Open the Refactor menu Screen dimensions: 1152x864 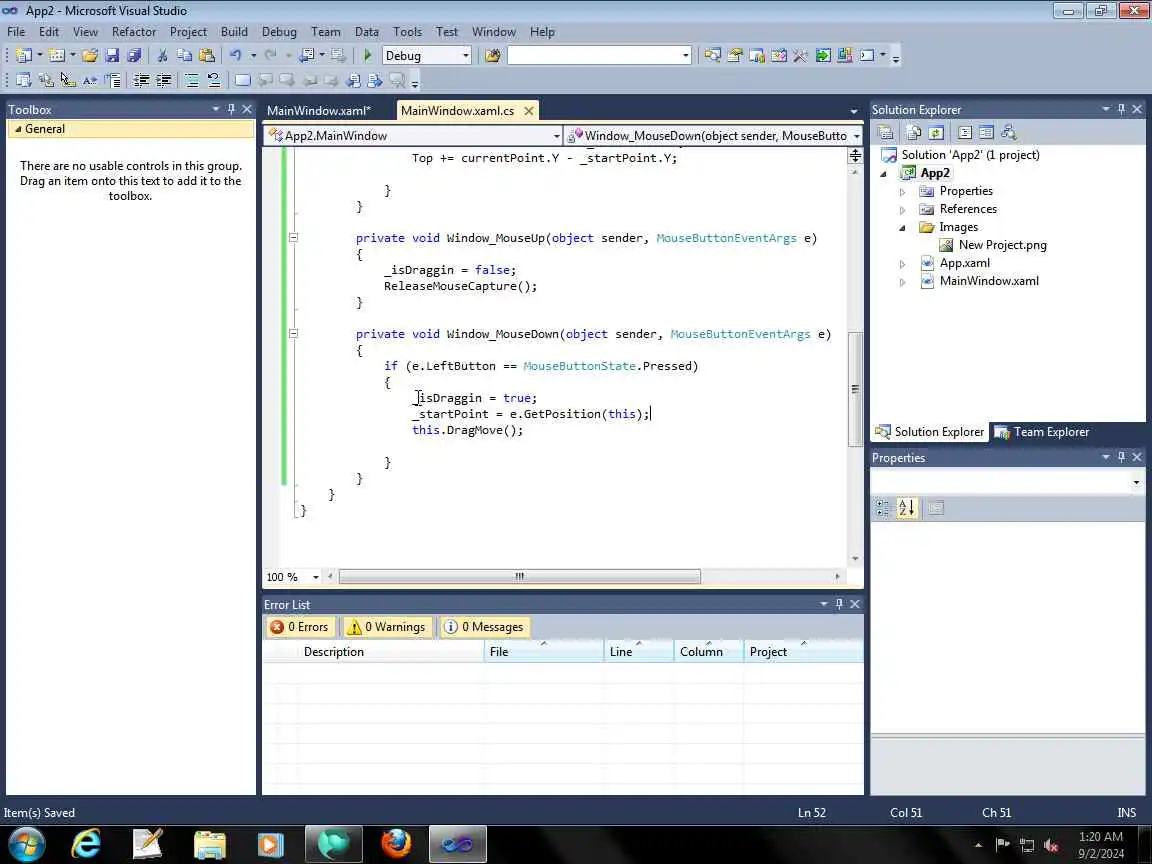[x=134, y=32]
